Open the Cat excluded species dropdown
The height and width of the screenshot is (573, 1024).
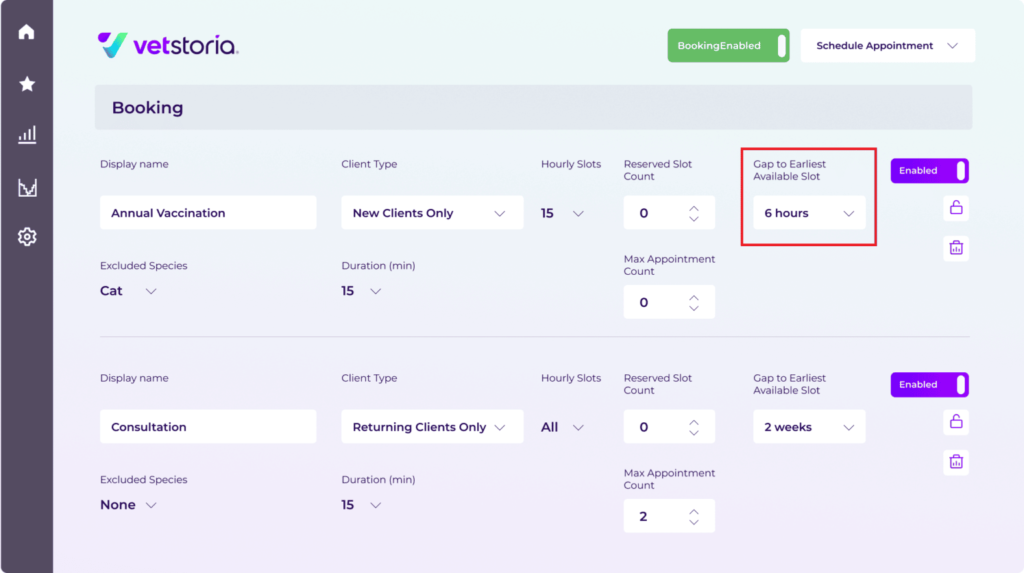click(129, 291)
